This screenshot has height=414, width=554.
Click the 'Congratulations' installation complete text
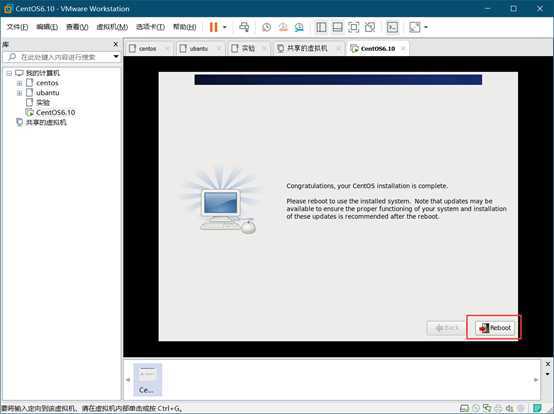pos(367,186)
